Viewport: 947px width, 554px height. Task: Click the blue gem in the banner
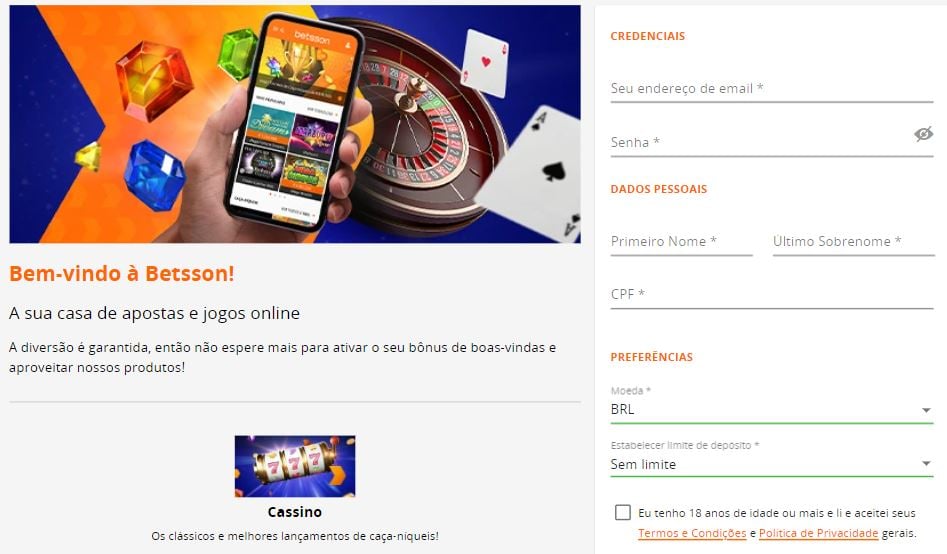[x=155, y=175]
